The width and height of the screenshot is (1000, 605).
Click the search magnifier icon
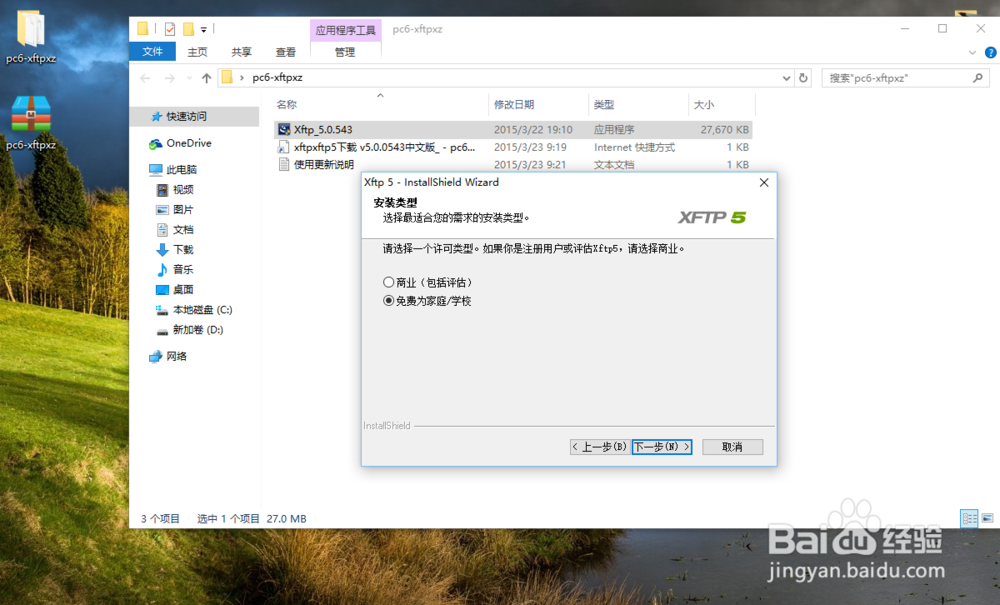978,78
